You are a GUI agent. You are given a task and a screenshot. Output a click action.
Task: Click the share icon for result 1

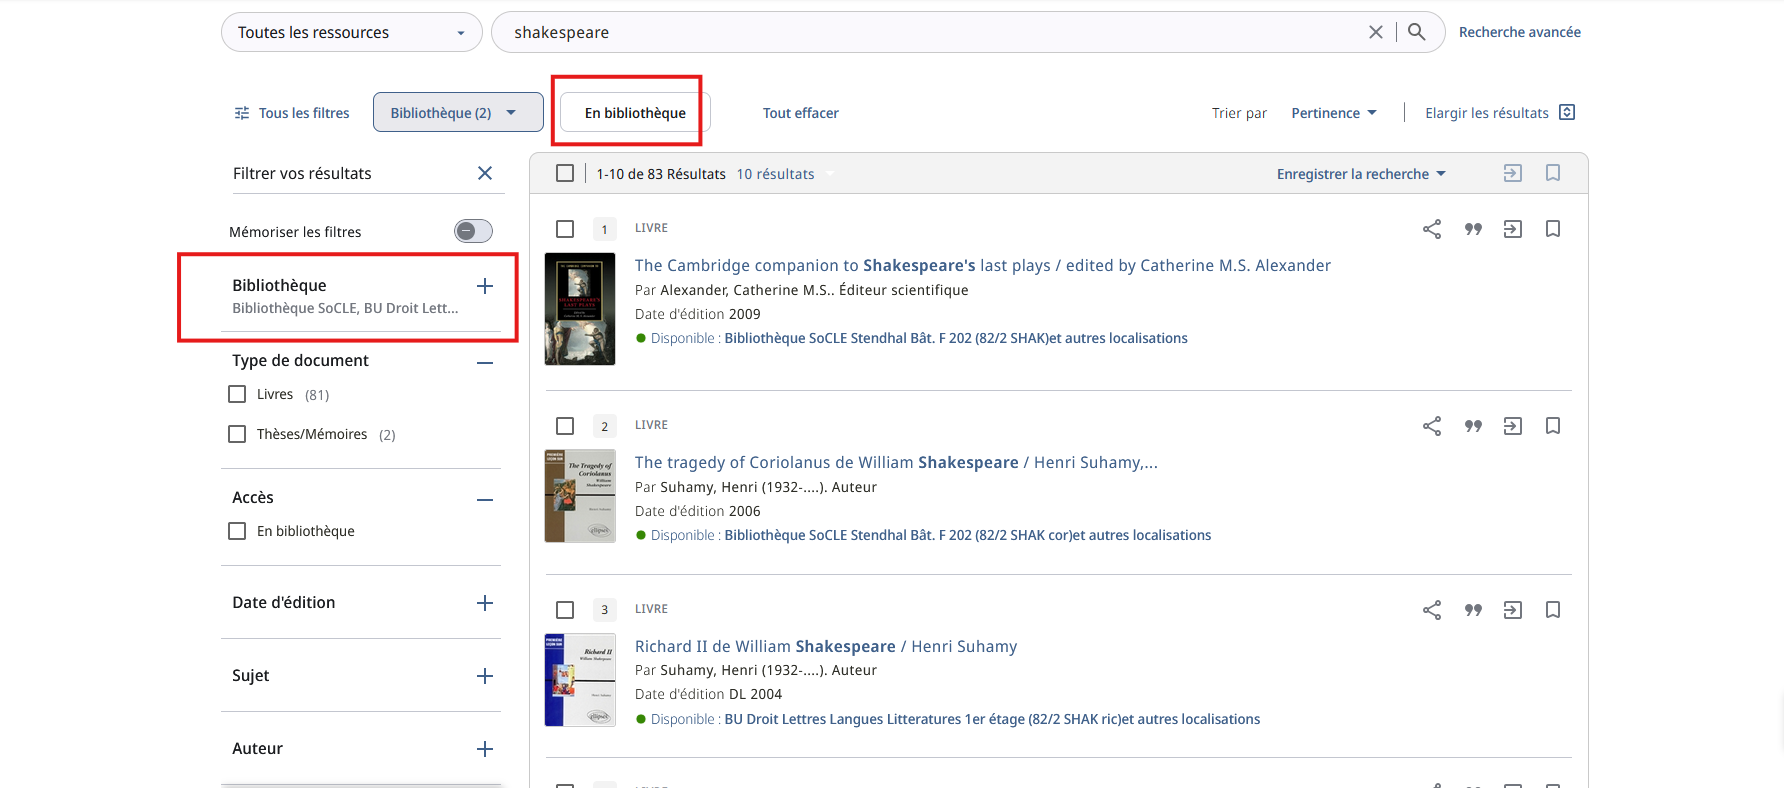coord(1432,229)
